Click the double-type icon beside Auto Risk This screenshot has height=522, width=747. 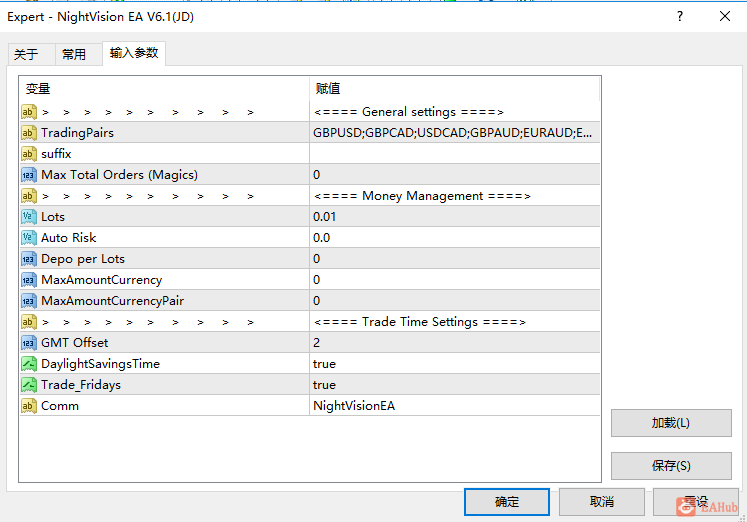tap(29, 238)
